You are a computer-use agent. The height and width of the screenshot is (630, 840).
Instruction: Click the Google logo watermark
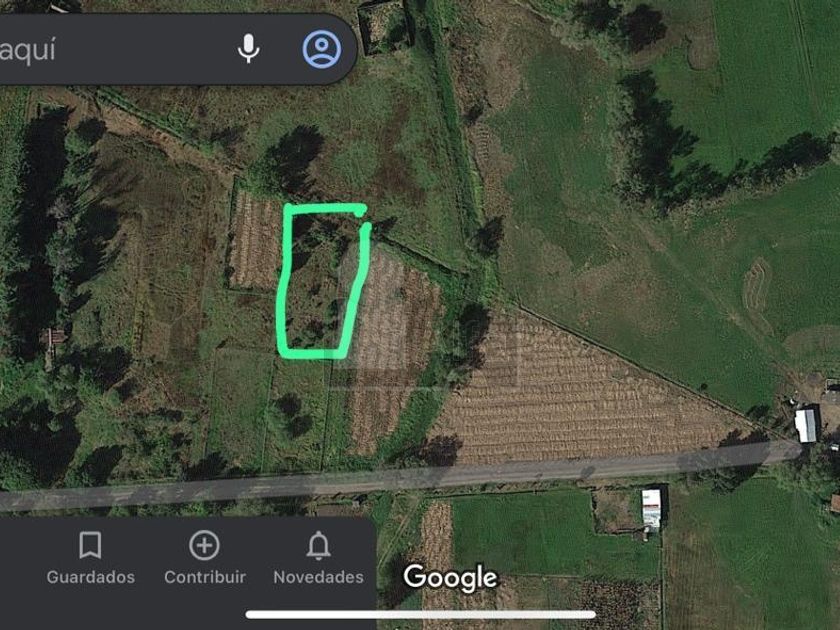pyautogui.click(x=451, y=578)
